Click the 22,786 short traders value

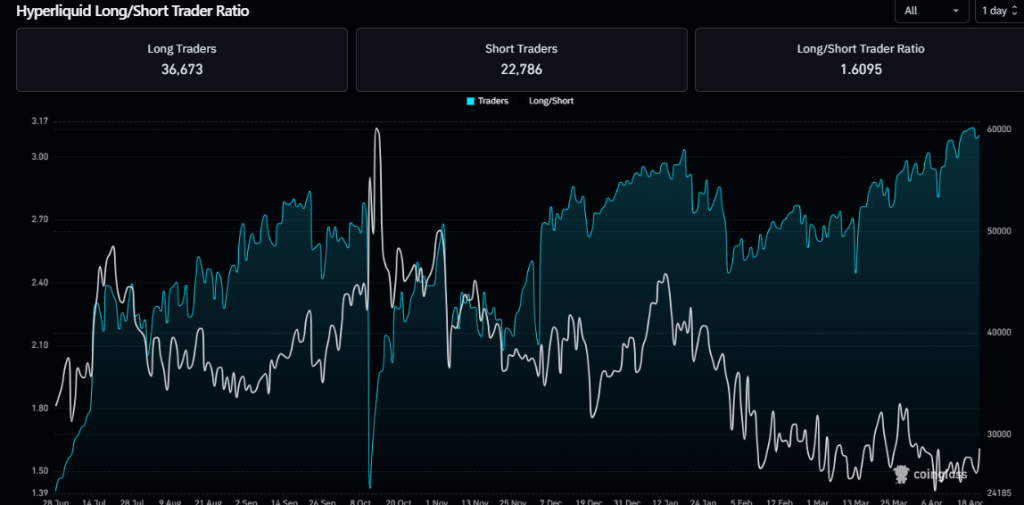[x=521, y=70]
